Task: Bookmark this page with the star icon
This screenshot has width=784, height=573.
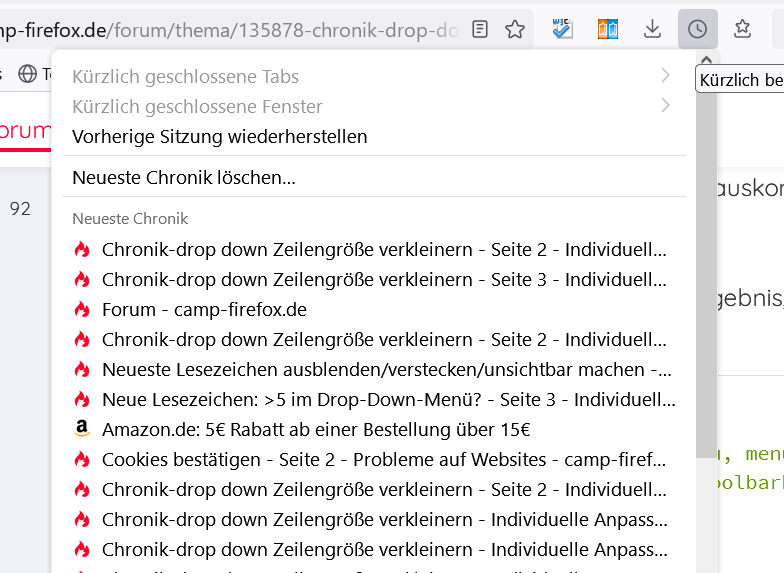Action: [515, 30]
